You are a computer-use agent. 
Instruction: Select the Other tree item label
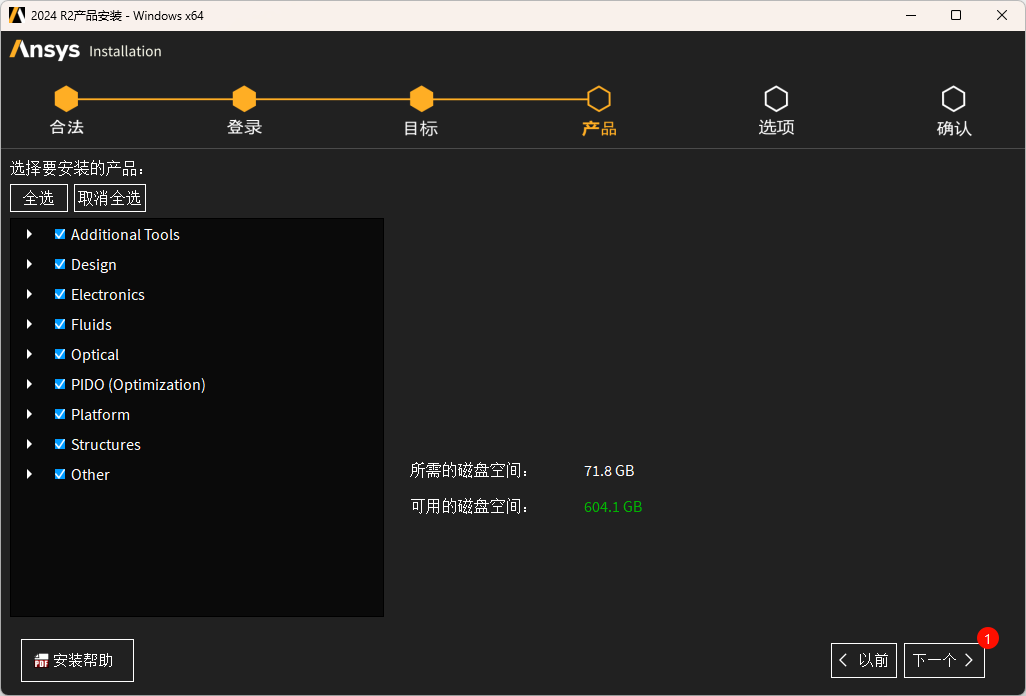(90, 474)
